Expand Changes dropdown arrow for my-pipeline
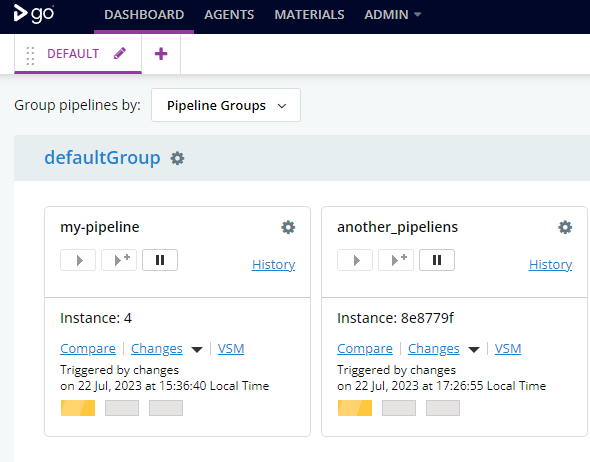 tap(197, 350)
